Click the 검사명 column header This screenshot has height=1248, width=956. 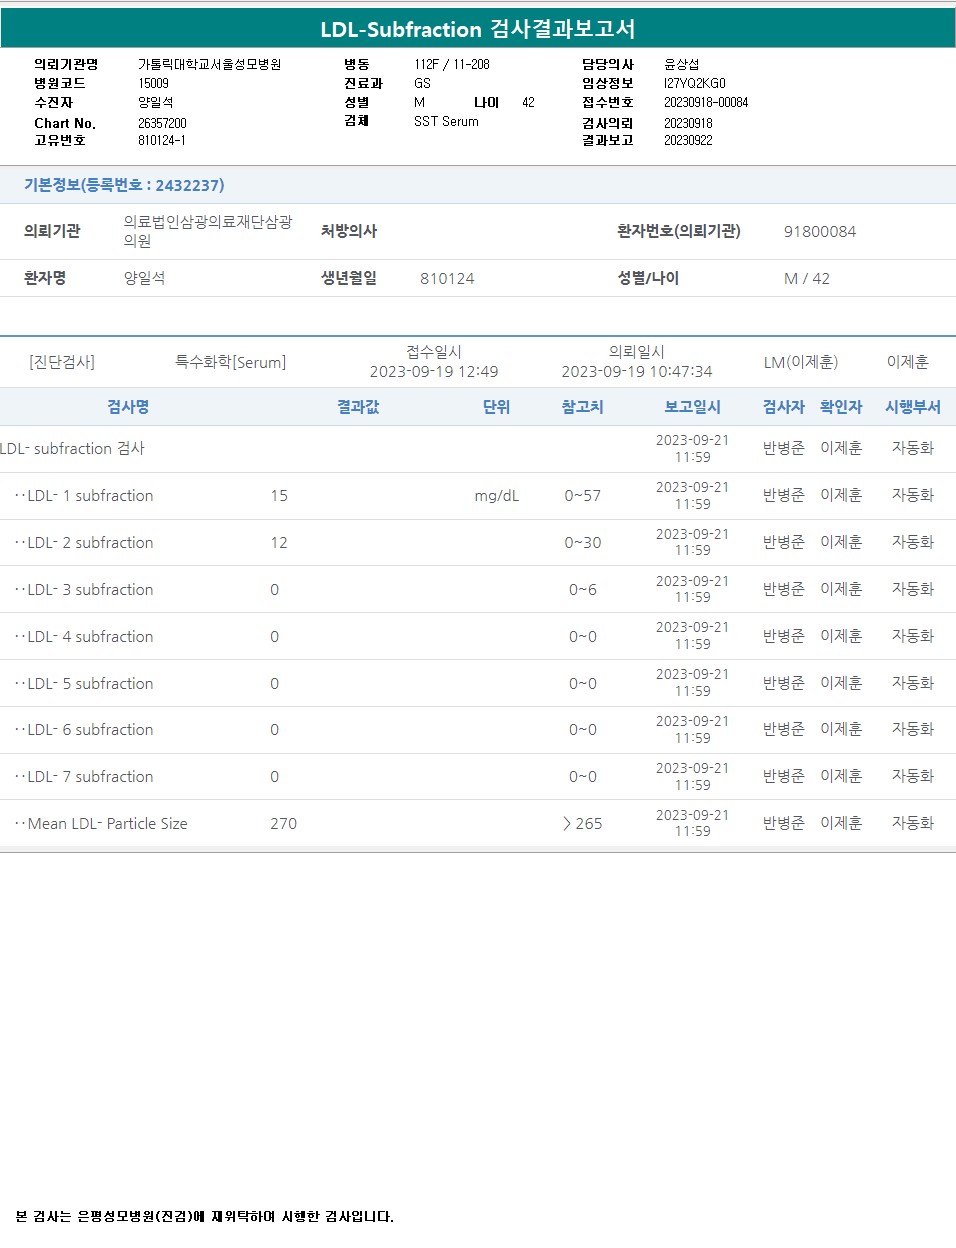pyautogui.click(x=128, y=407)
